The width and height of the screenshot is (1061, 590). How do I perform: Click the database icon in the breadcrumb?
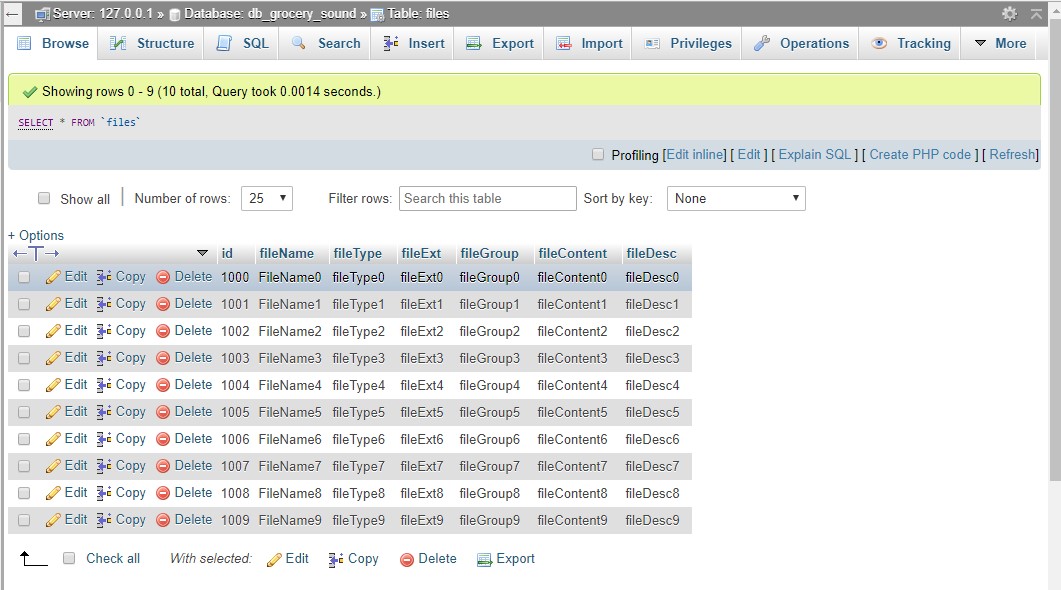pyautogui.click(x=175, y=14)
